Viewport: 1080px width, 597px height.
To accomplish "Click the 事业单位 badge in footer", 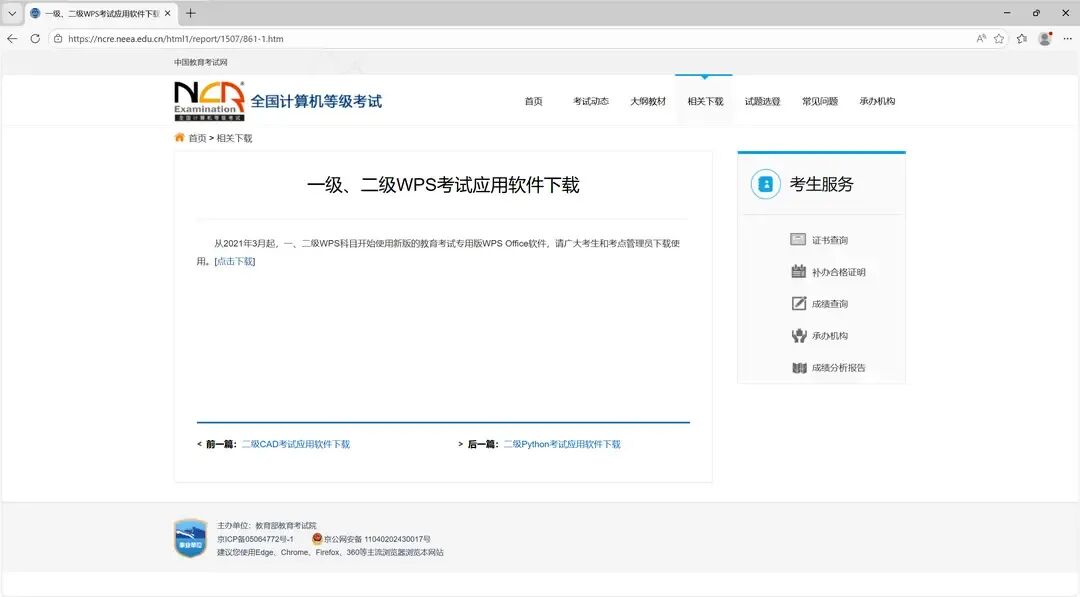I will click(190, 538).
